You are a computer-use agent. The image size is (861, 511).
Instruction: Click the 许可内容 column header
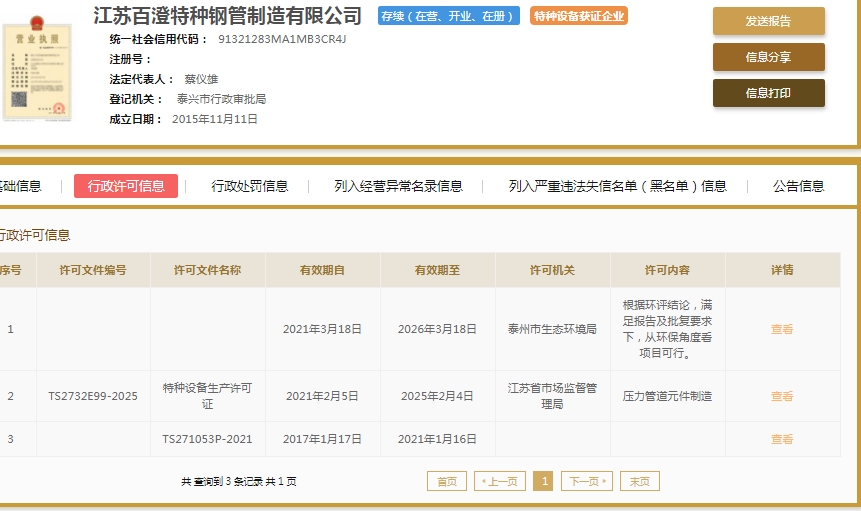pyautogui.click(x=667, y=270)
